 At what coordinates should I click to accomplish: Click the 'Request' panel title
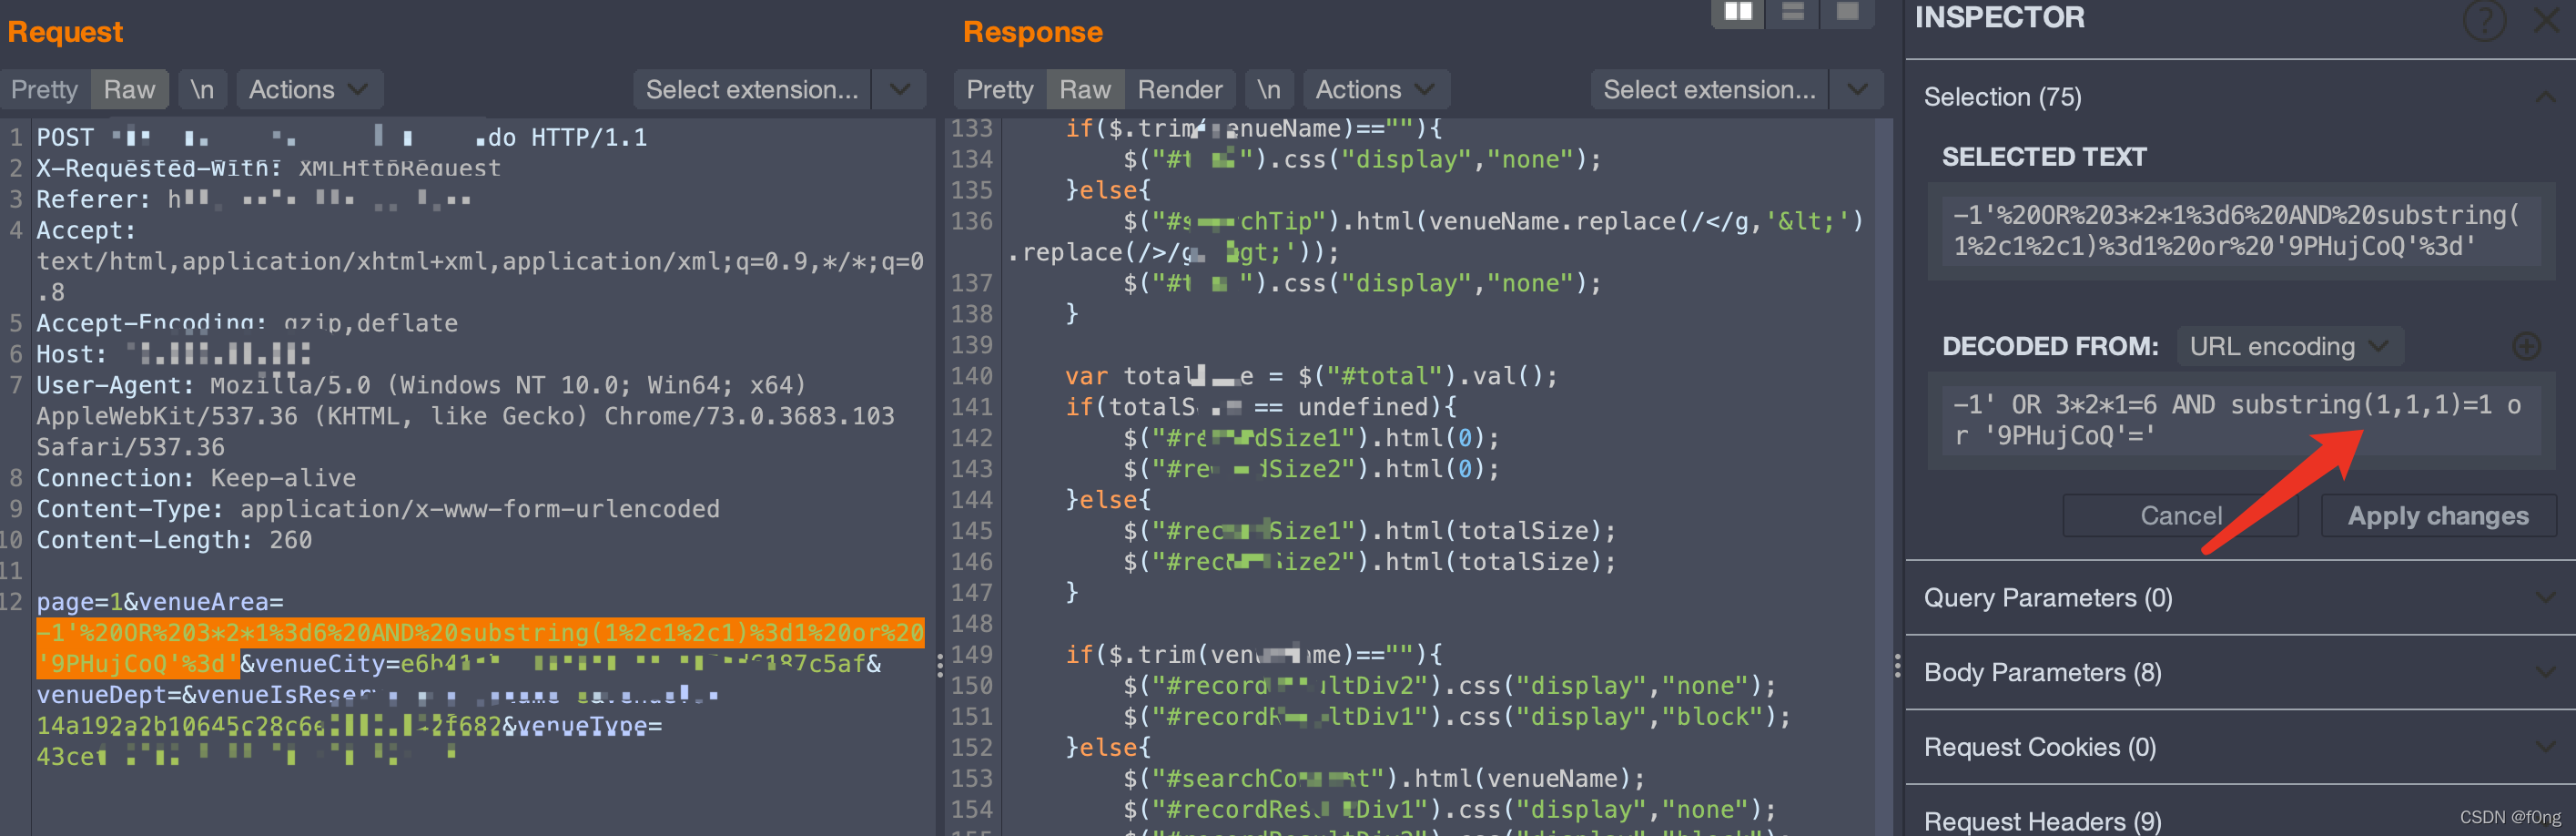tap(65, 32)
